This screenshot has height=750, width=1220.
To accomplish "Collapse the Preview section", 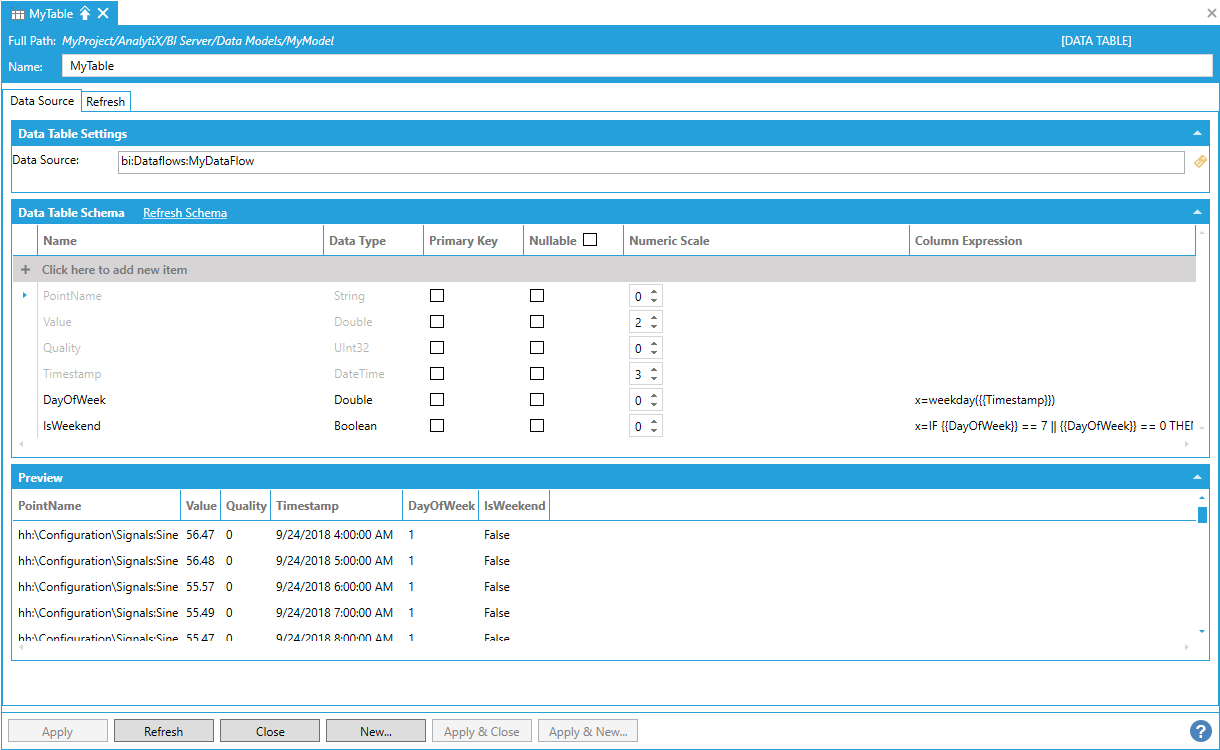I will [1197, 478].
